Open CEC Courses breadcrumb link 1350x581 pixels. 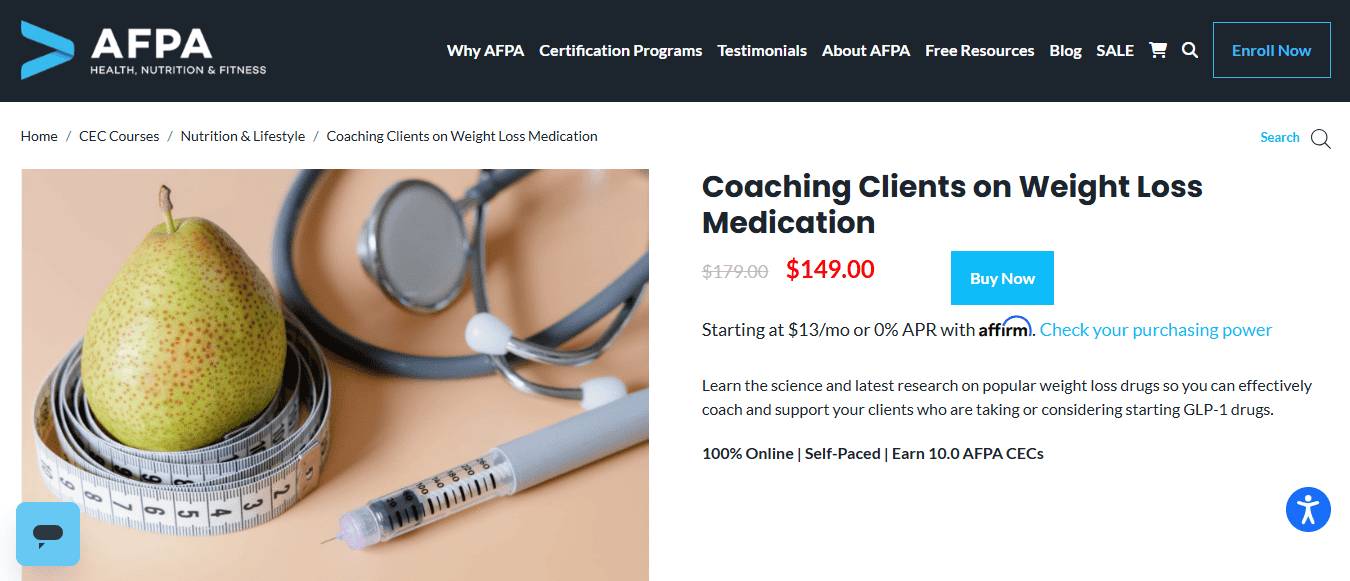tap(119, 136)
